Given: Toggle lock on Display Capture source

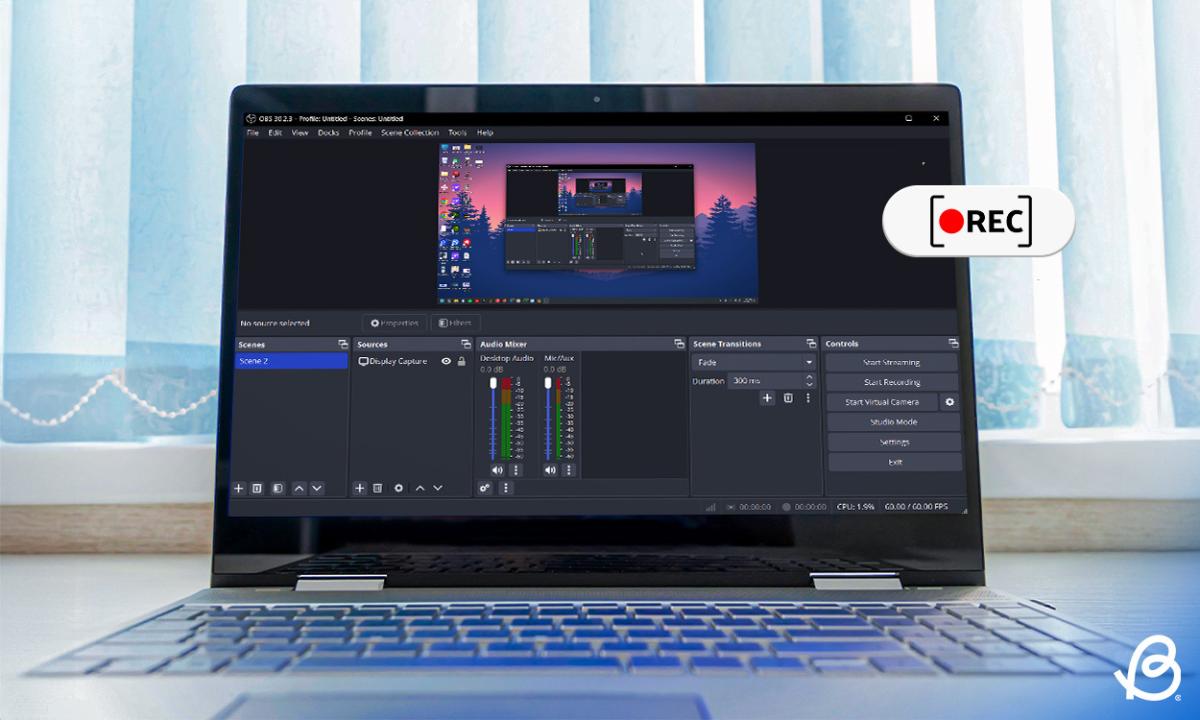Looking at the screenshot, I should point(461,361).
